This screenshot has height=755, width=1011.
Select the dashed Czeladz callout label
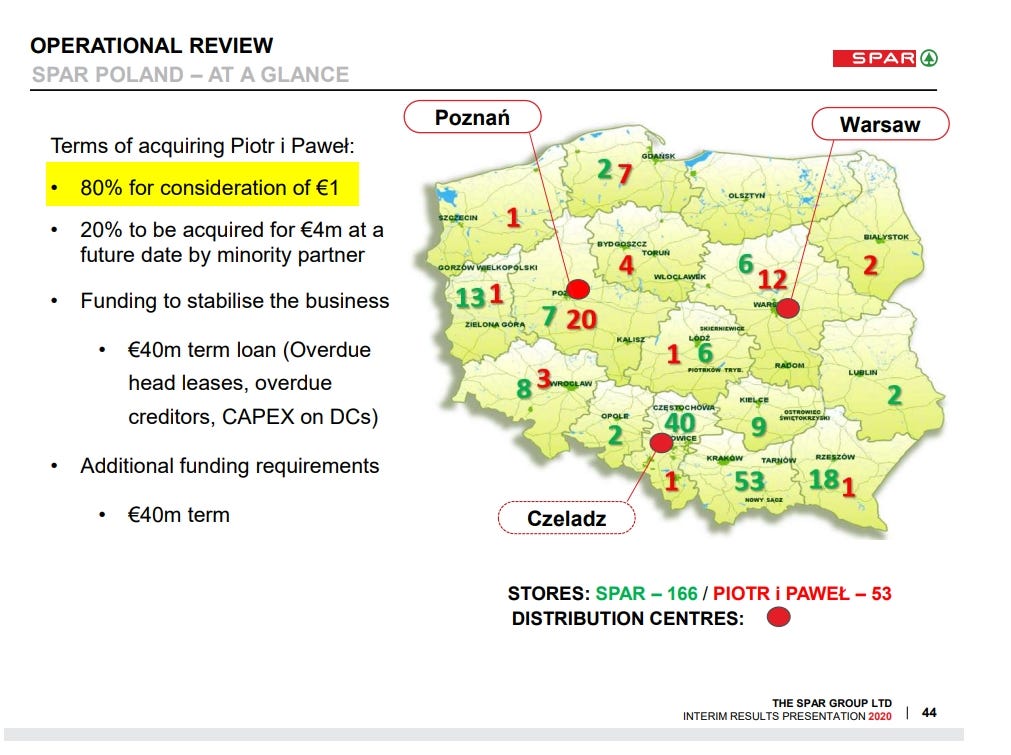(566, 518)
